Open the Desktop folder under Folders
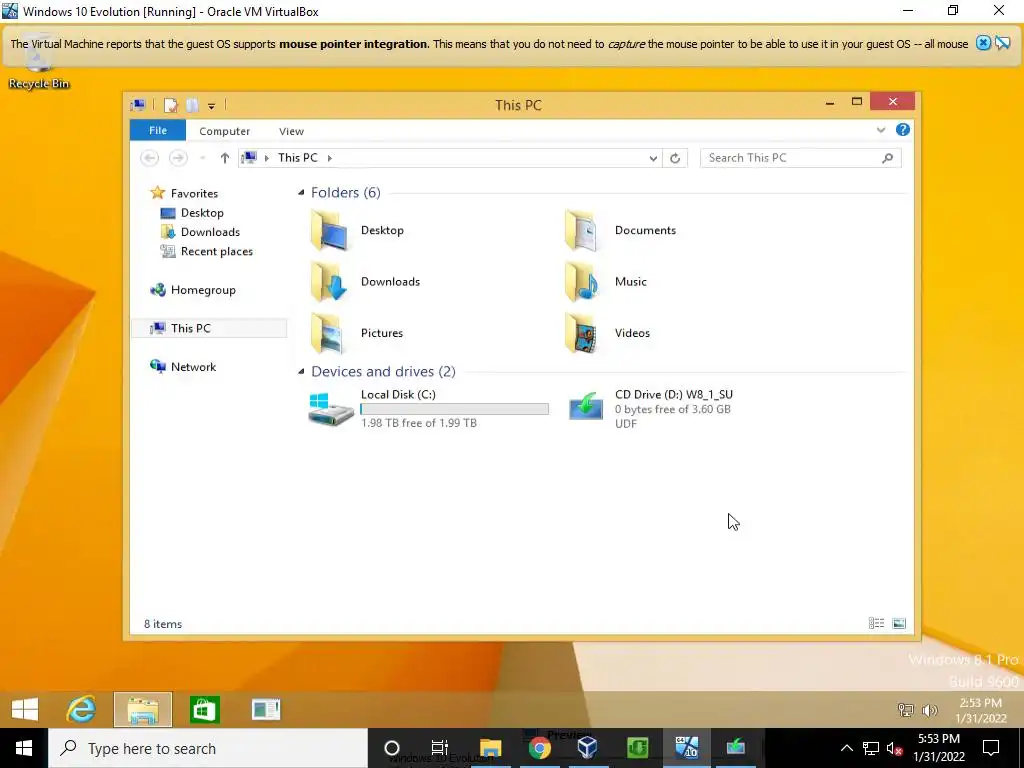1024x768 pixels. (356, 230)
